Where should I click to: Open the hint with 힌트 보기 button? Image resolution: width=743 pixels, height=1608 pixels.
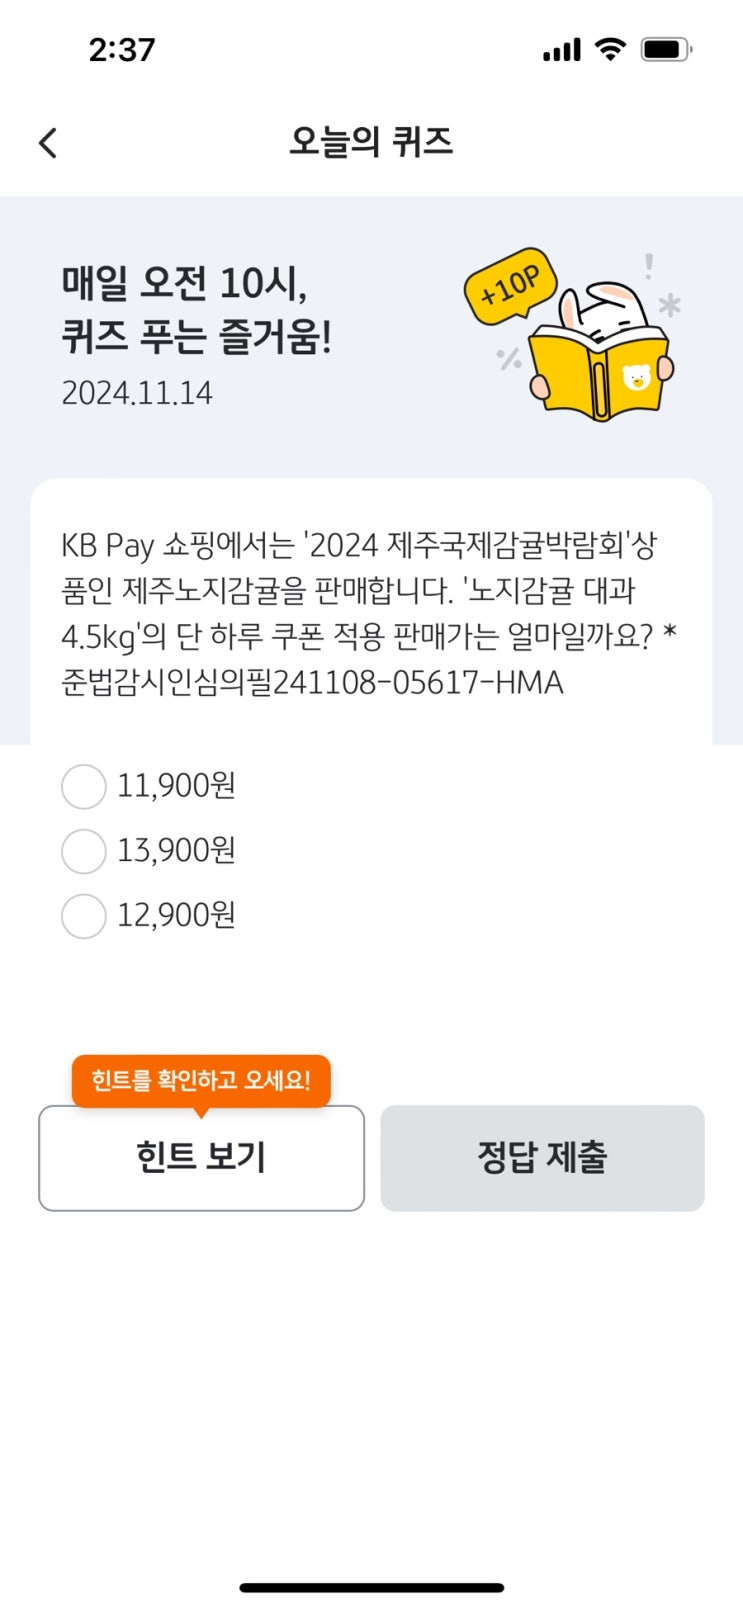[x=201, y=1158]
